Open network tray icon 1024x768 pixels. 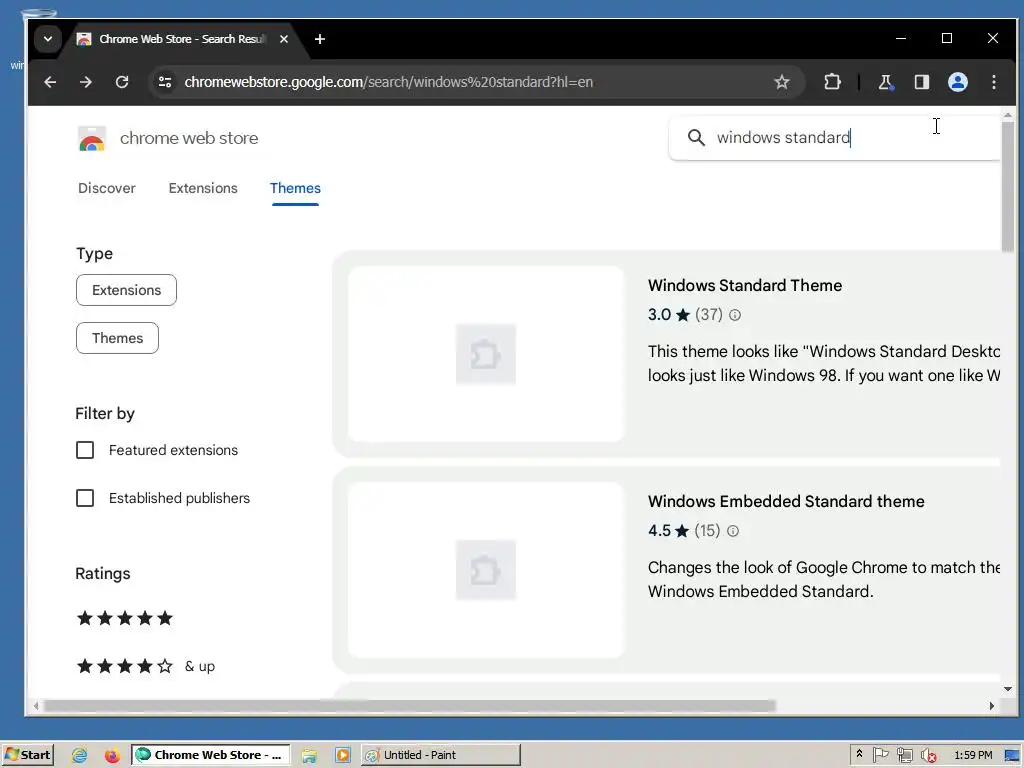(x=904, y=755)
